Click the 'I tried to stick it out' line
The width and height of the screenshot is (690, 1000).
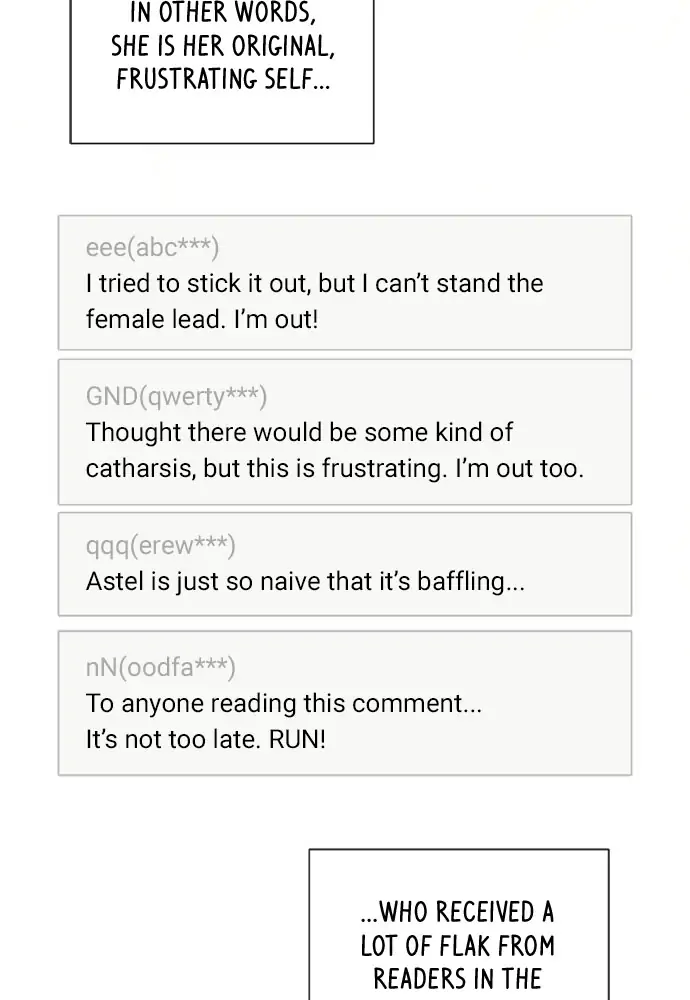[314, 283]
